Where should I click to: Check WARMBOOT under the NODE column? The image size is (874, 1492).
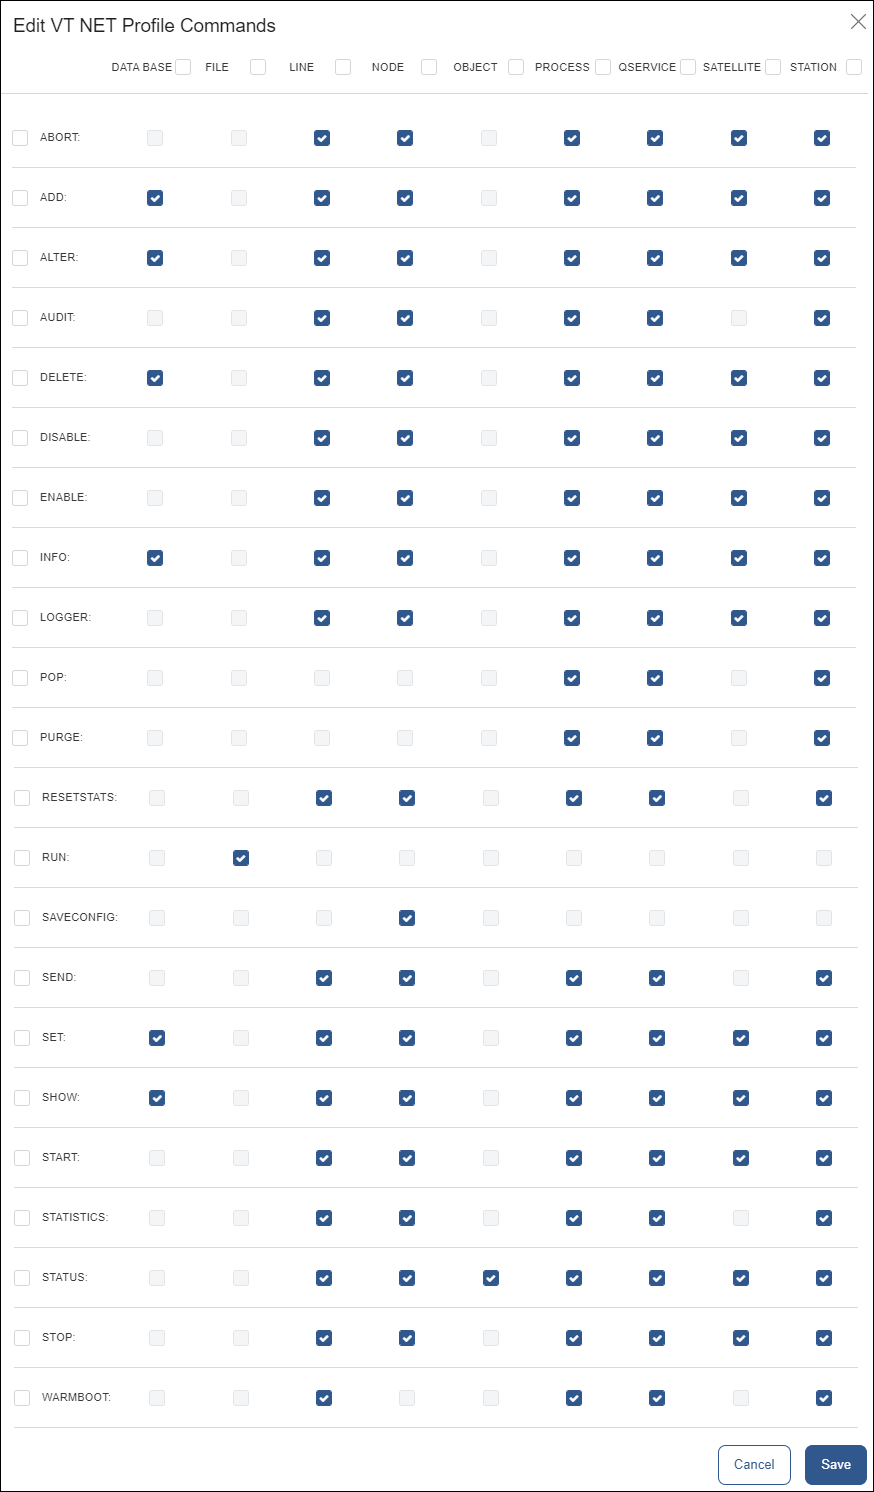[x=406, y=1397]
